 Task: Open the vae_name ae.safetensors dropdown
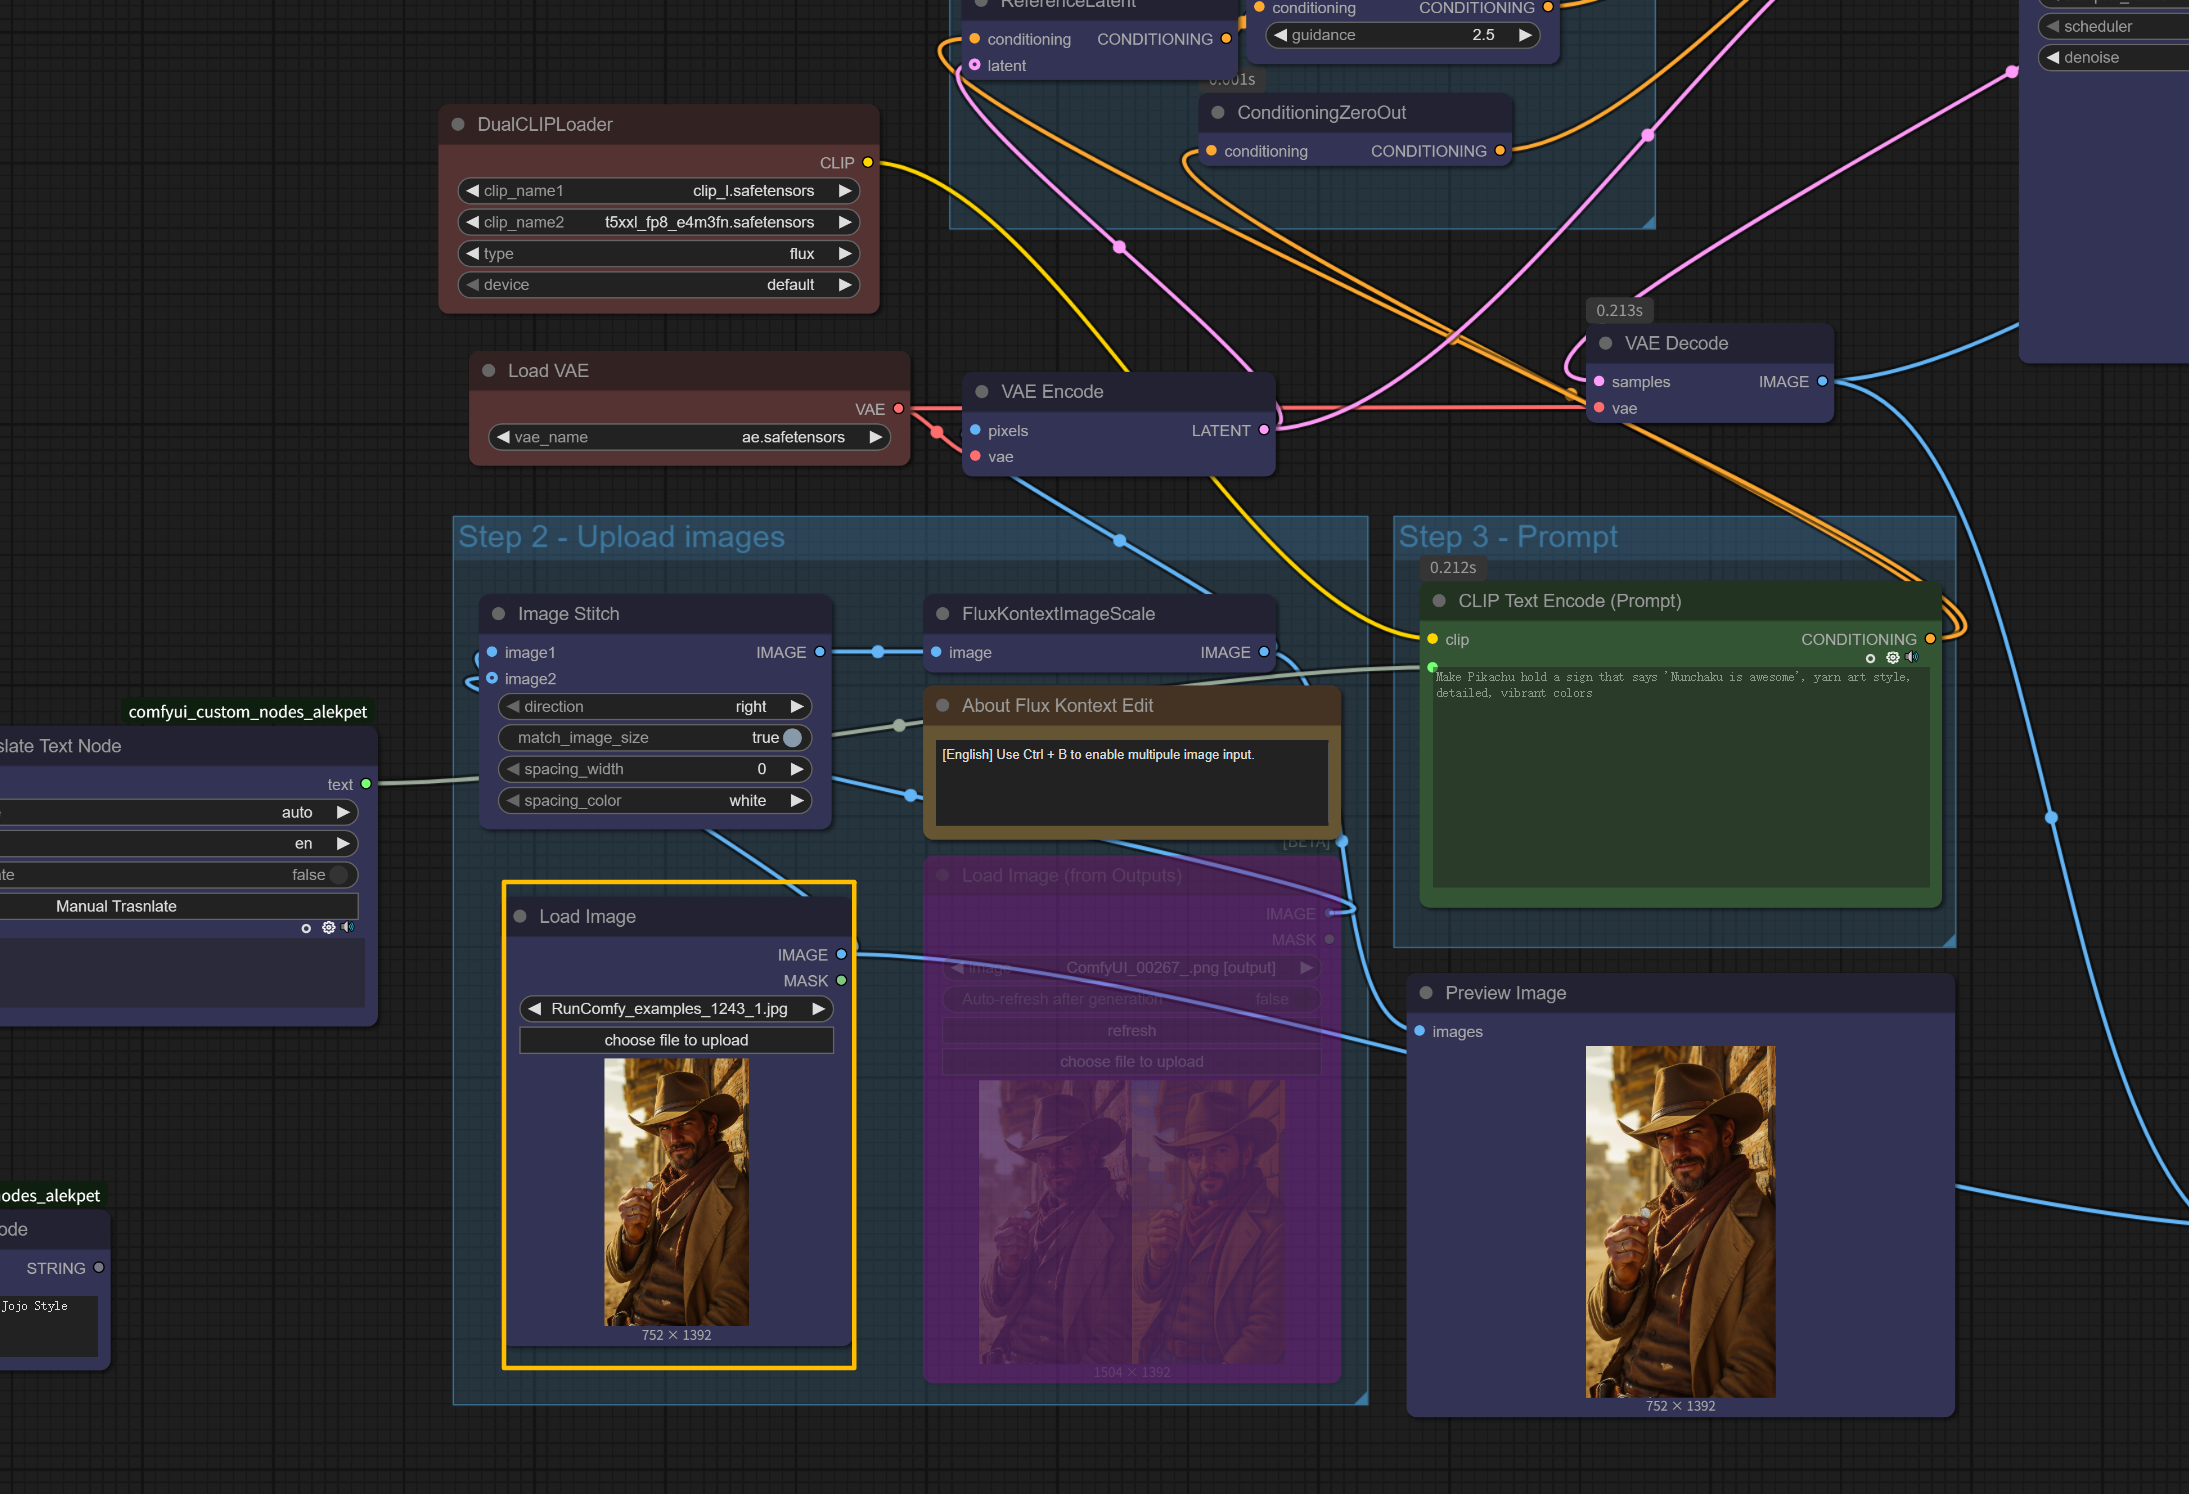(x=689, y=437)
